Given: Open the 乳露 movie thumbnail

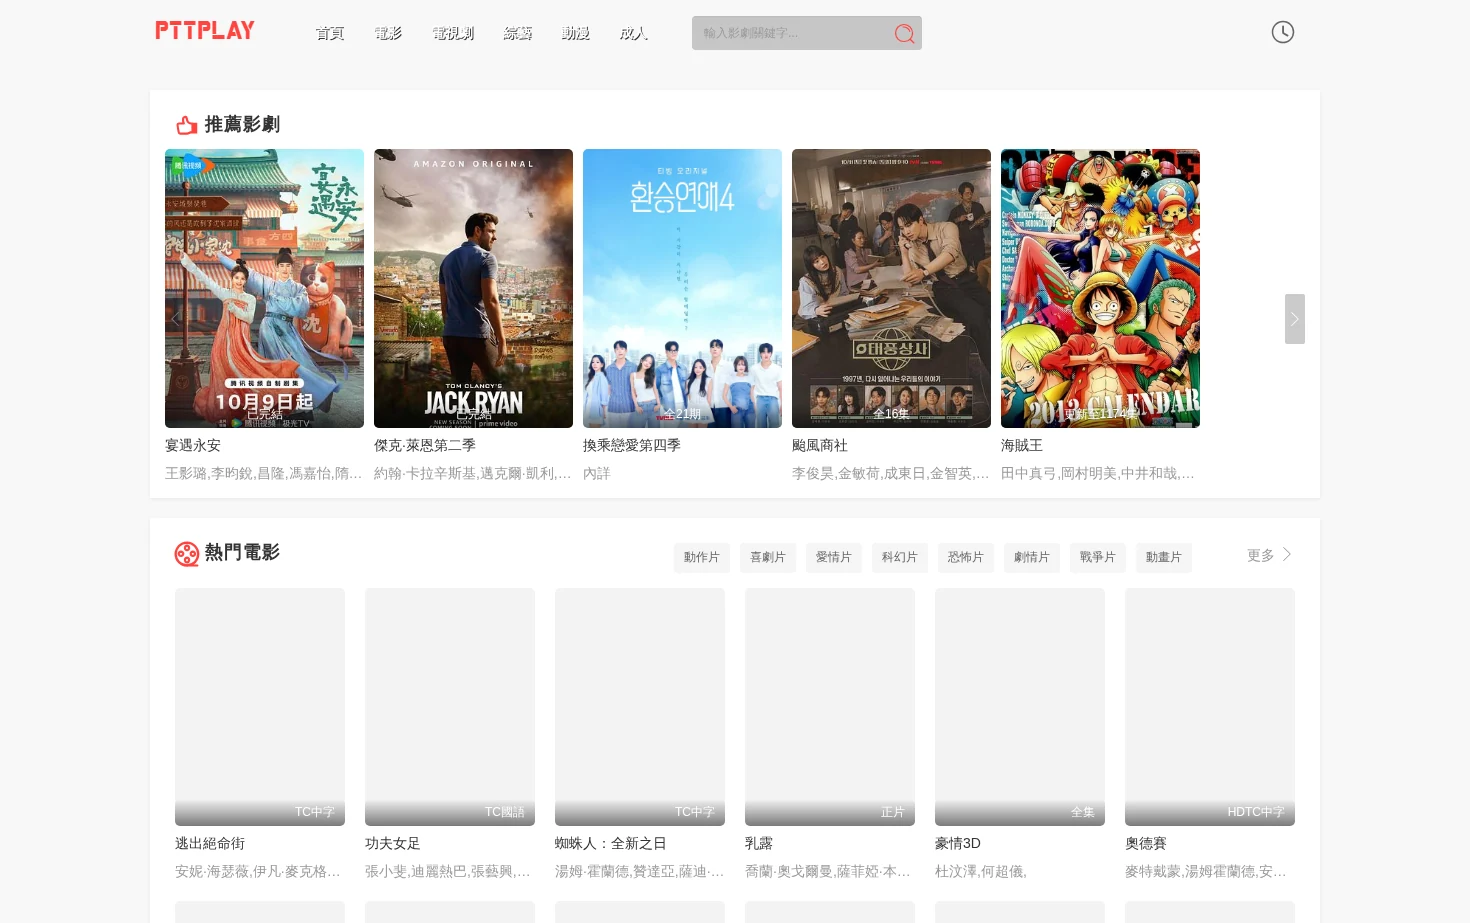Looking at the screenshot, I should 830,707.
